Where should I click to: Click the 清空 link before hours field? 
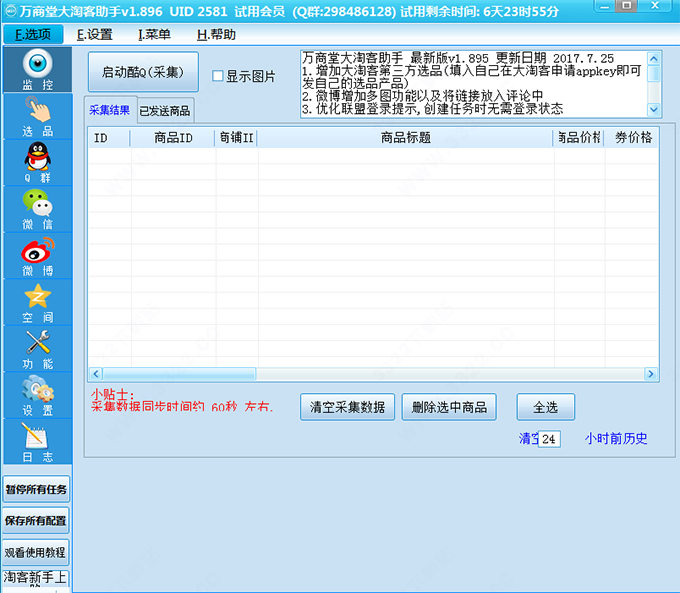pyautogui.click(x=528, y=439)
